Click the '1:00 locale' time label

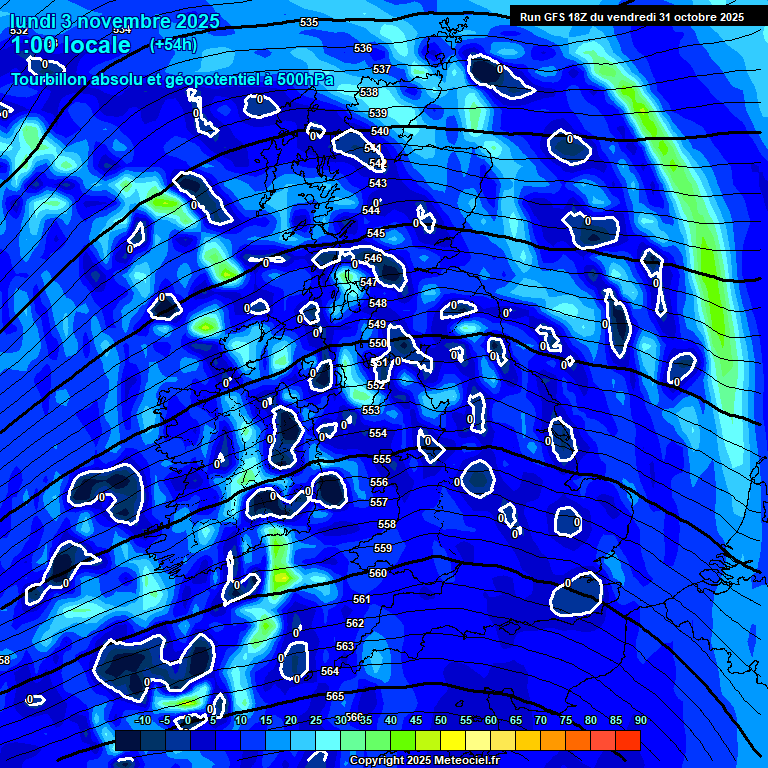pyautogui.click(x=71, y=45)
